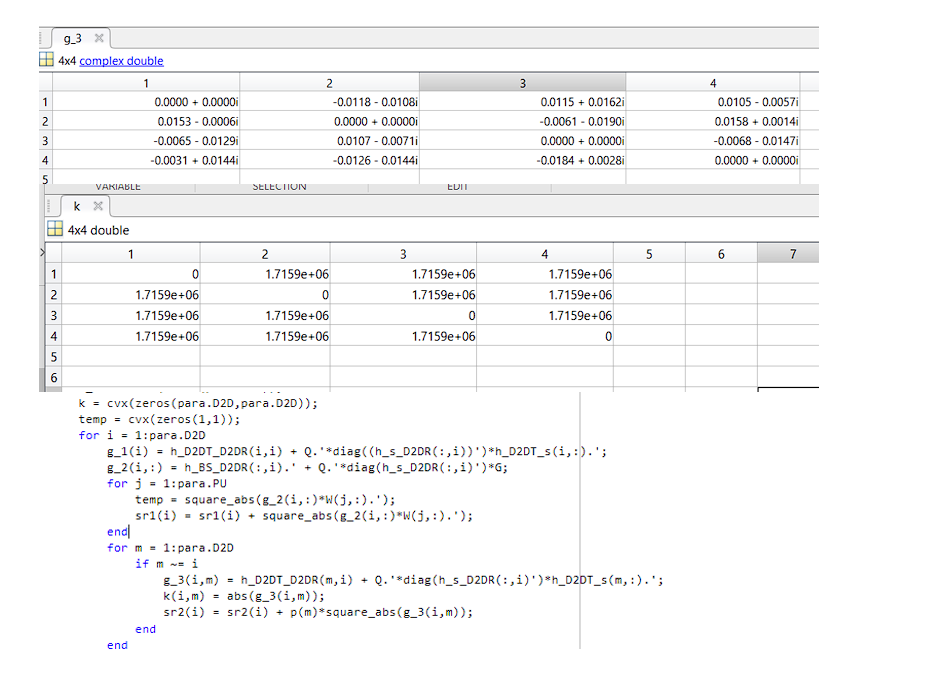Click the line 'k(i,m) = abs(g_3(i,m));'
925x674 pixels.
click(244, 596)
